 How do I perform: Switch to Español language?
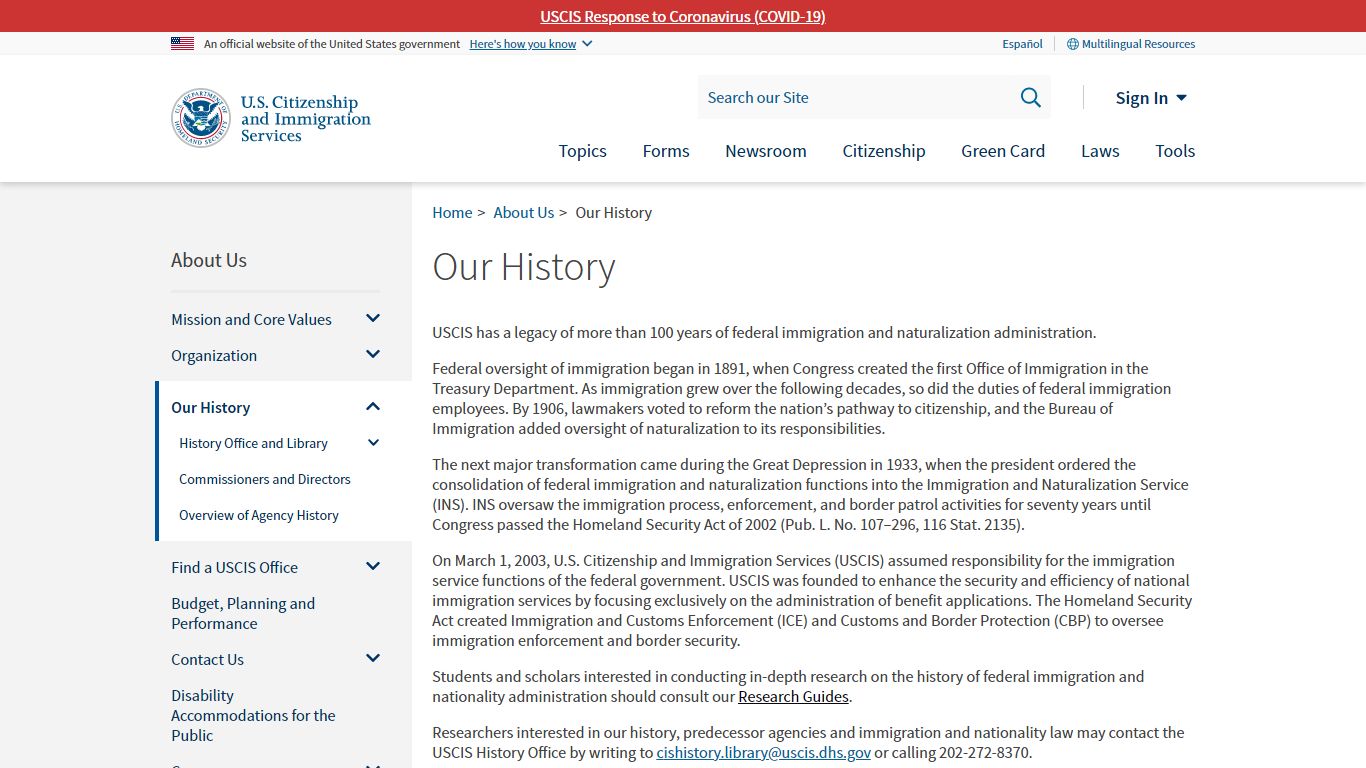pos(1022,44)
